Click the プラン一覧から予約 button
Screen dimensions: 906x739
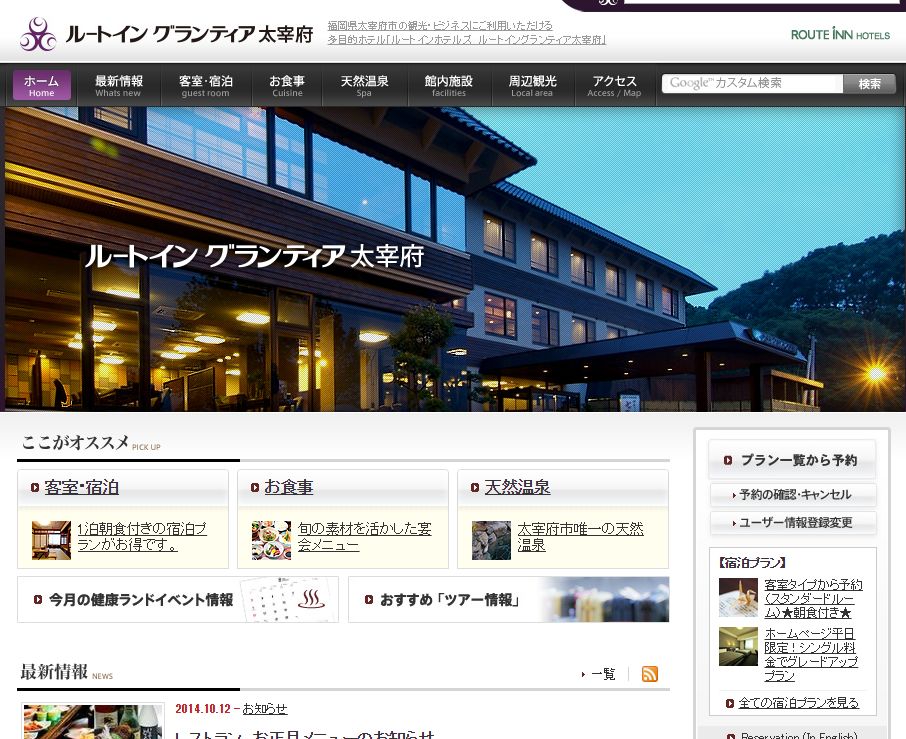[792, 460]
